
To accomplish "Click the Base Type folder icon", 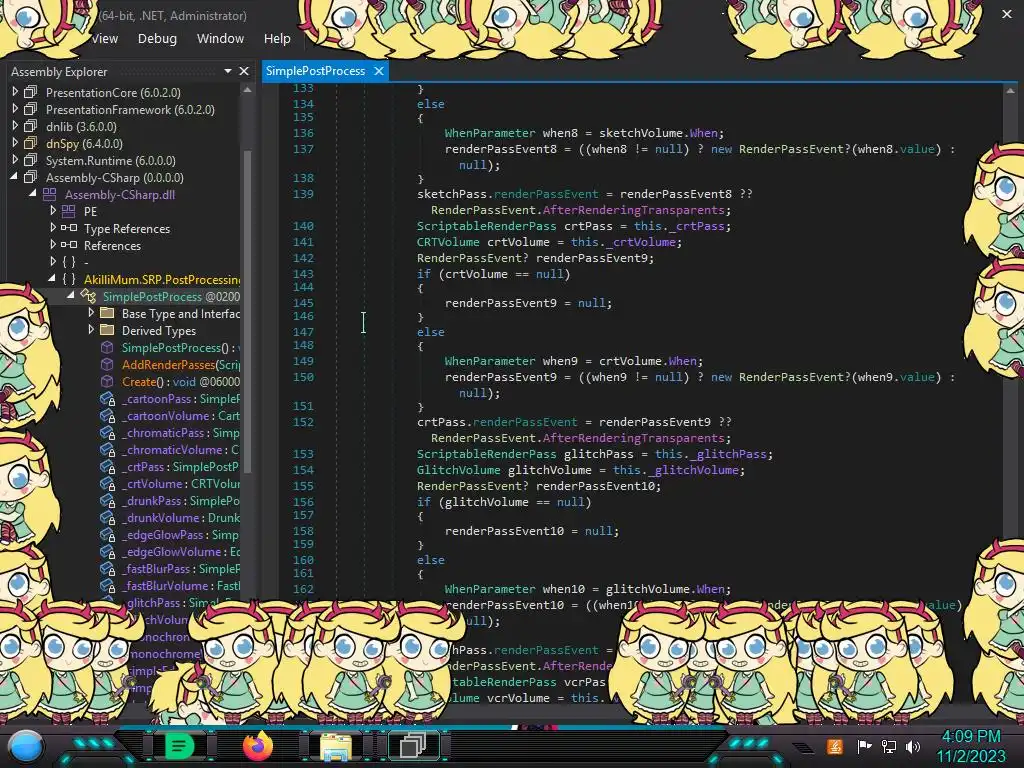I will click(107, 313).
